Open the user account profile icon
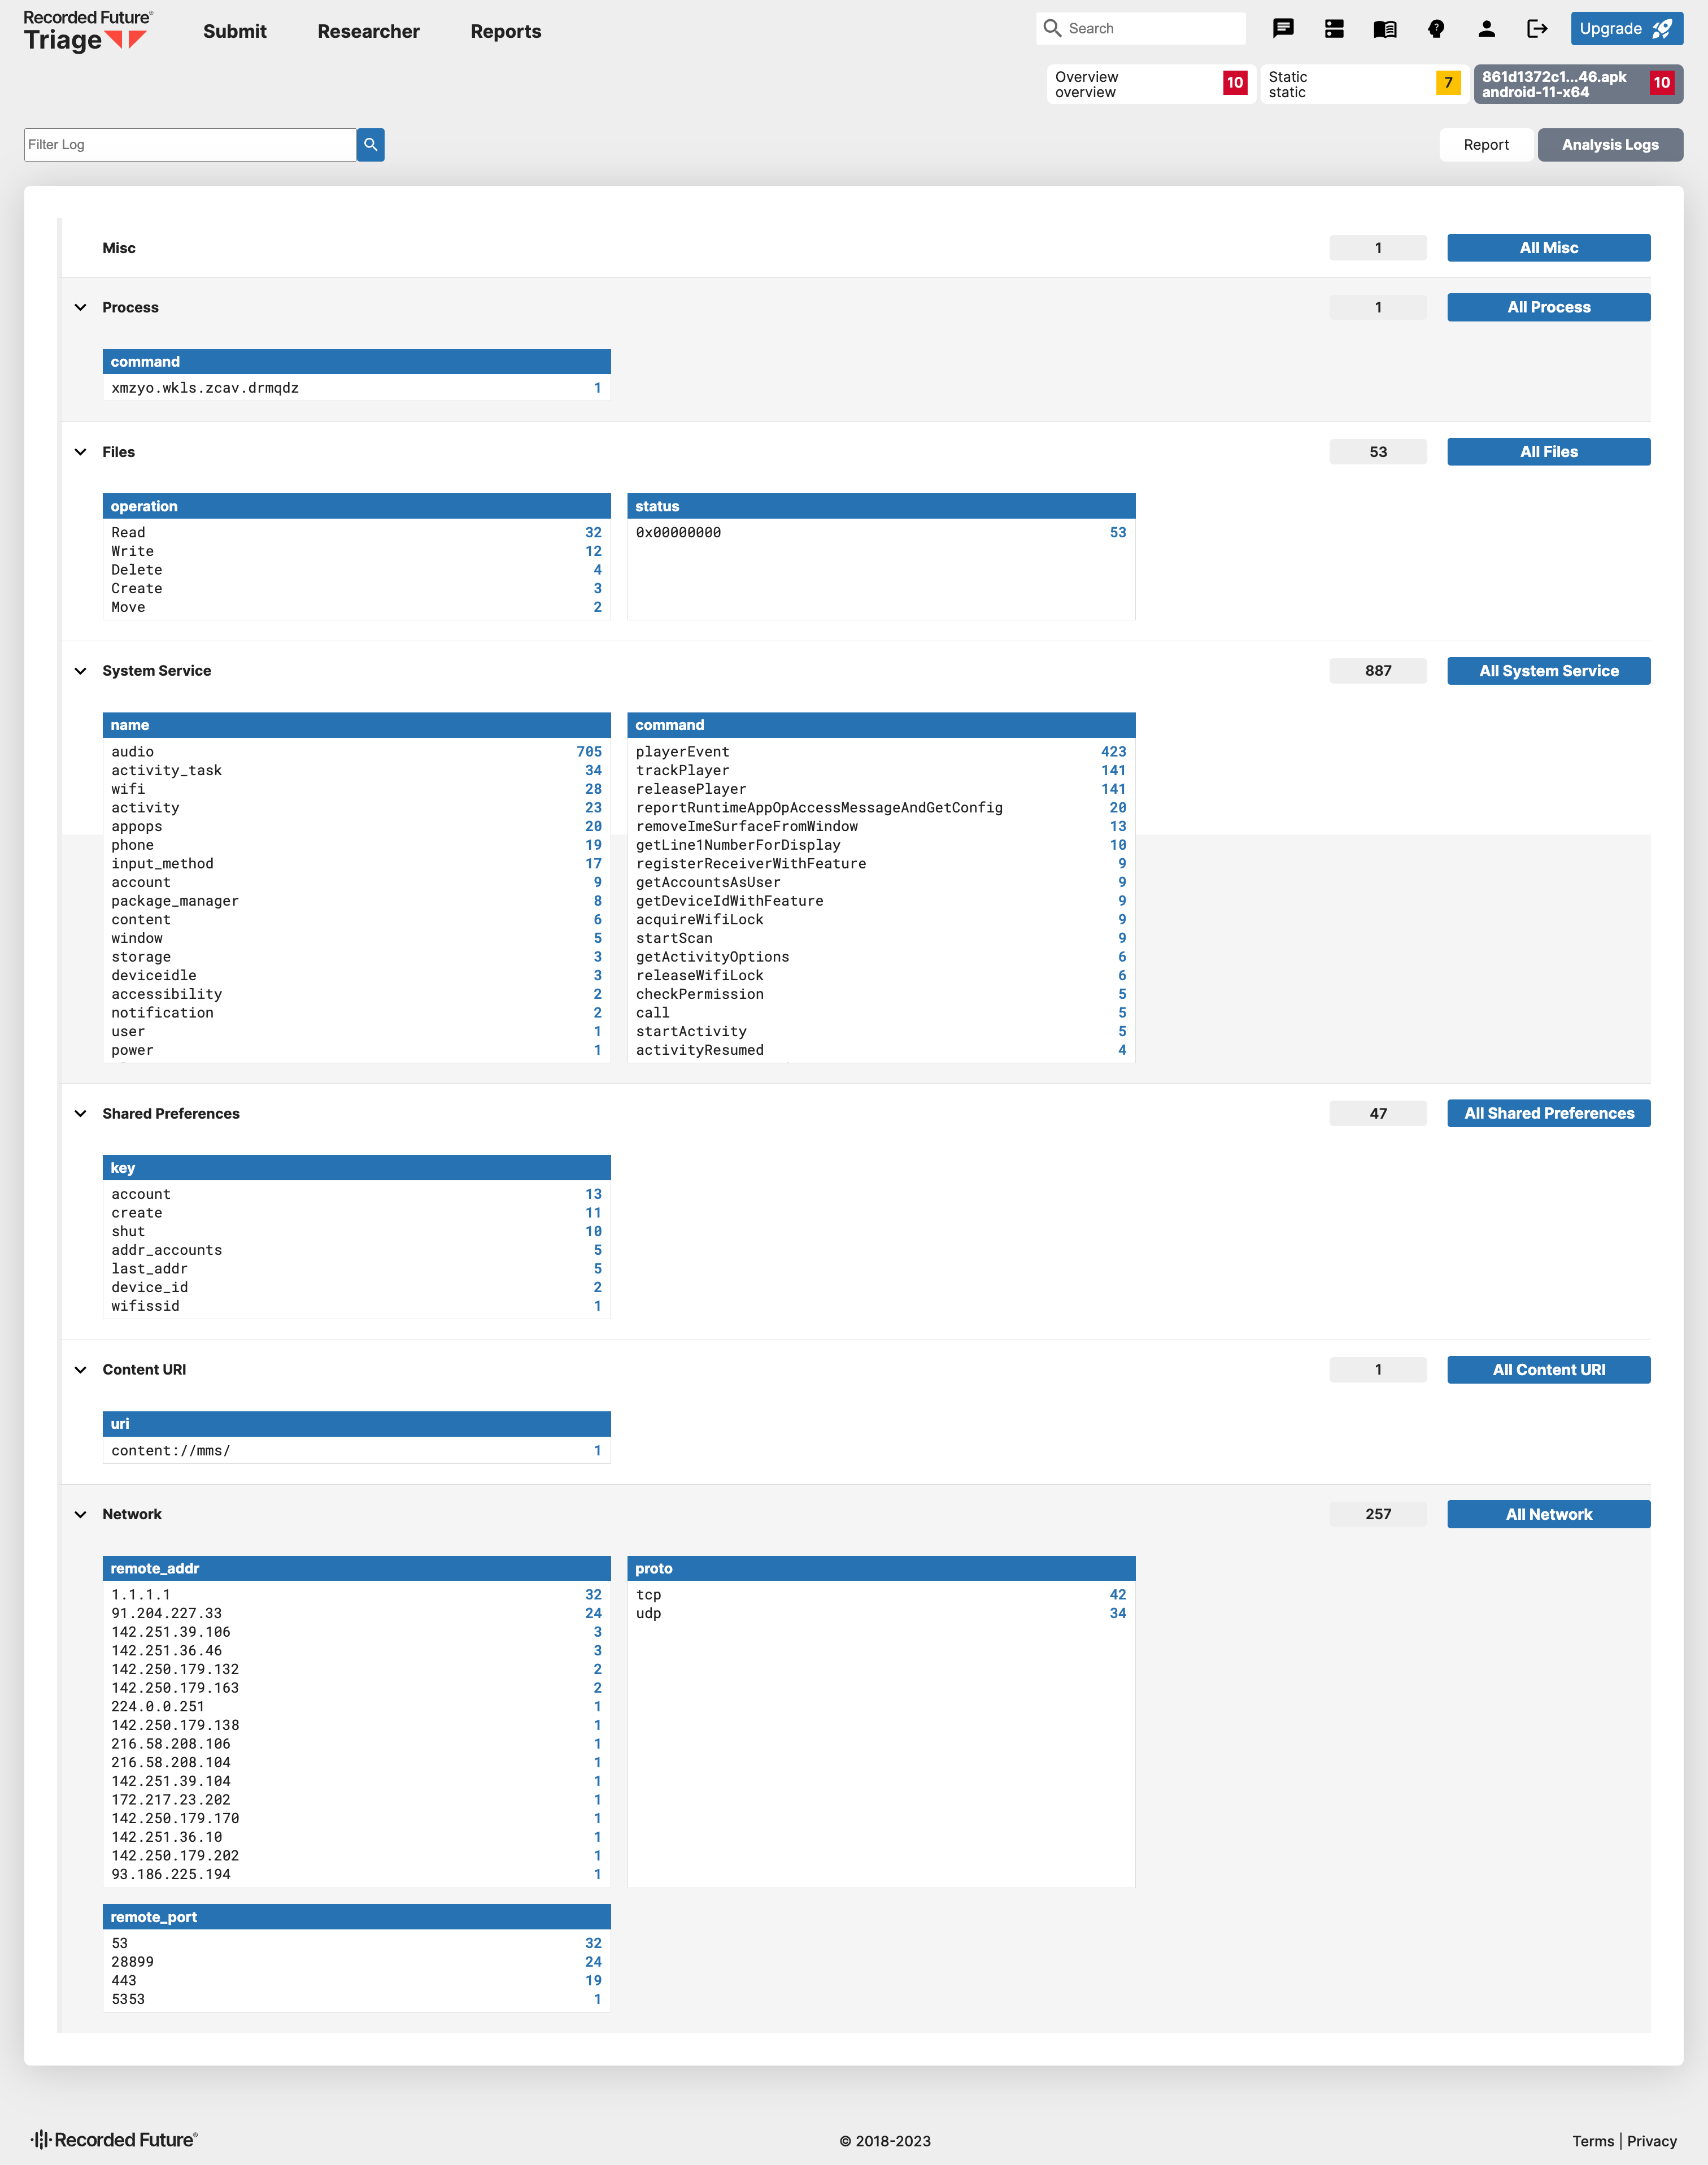The height and width of the screenshot is (2165, 1708). click(1487, 29)
